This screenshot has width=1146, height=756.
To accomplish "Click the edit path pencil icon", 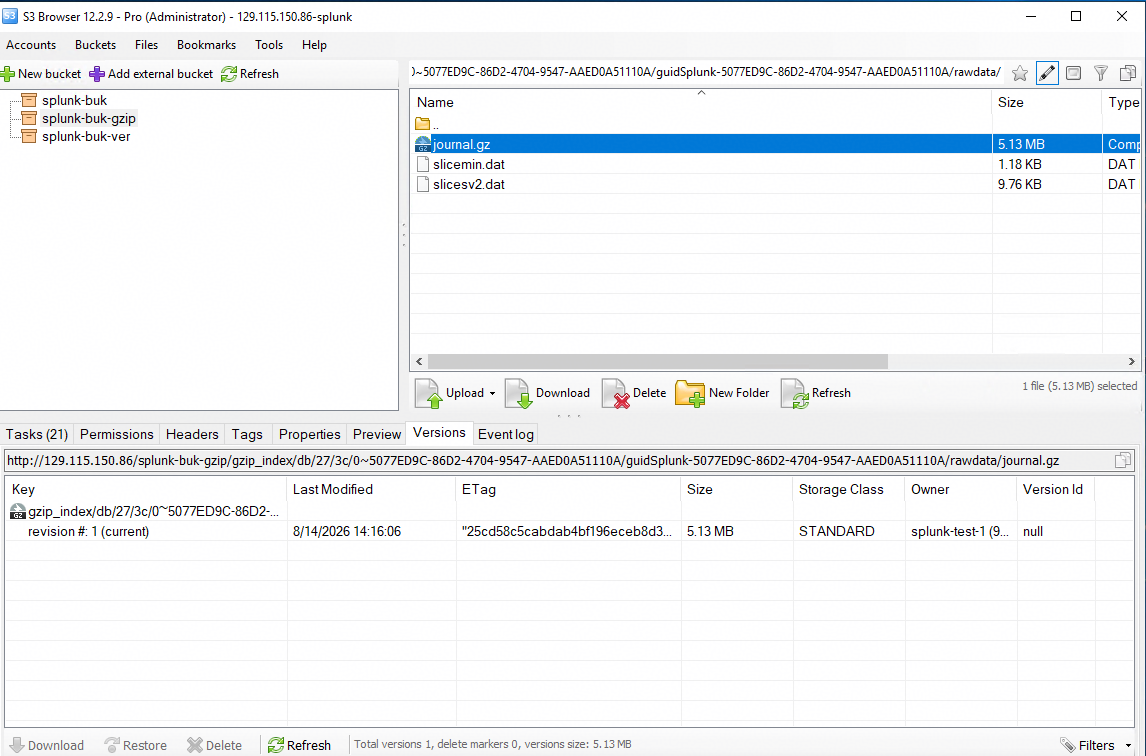I will point(1047,73).
